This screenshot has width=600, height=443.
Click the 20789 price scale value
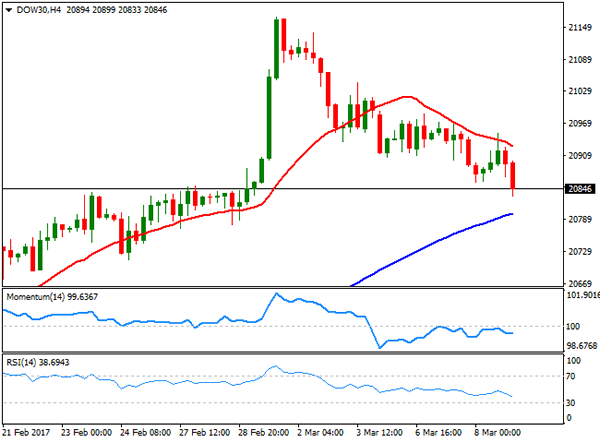[580, 220]
